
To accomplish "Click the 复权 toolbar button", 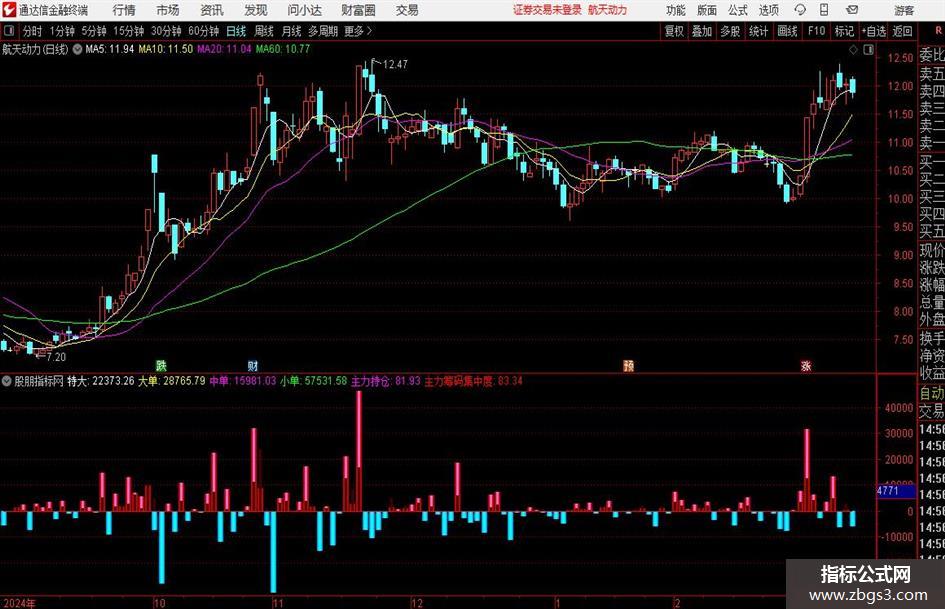I will pyautogui.click(x=674, y=31).
